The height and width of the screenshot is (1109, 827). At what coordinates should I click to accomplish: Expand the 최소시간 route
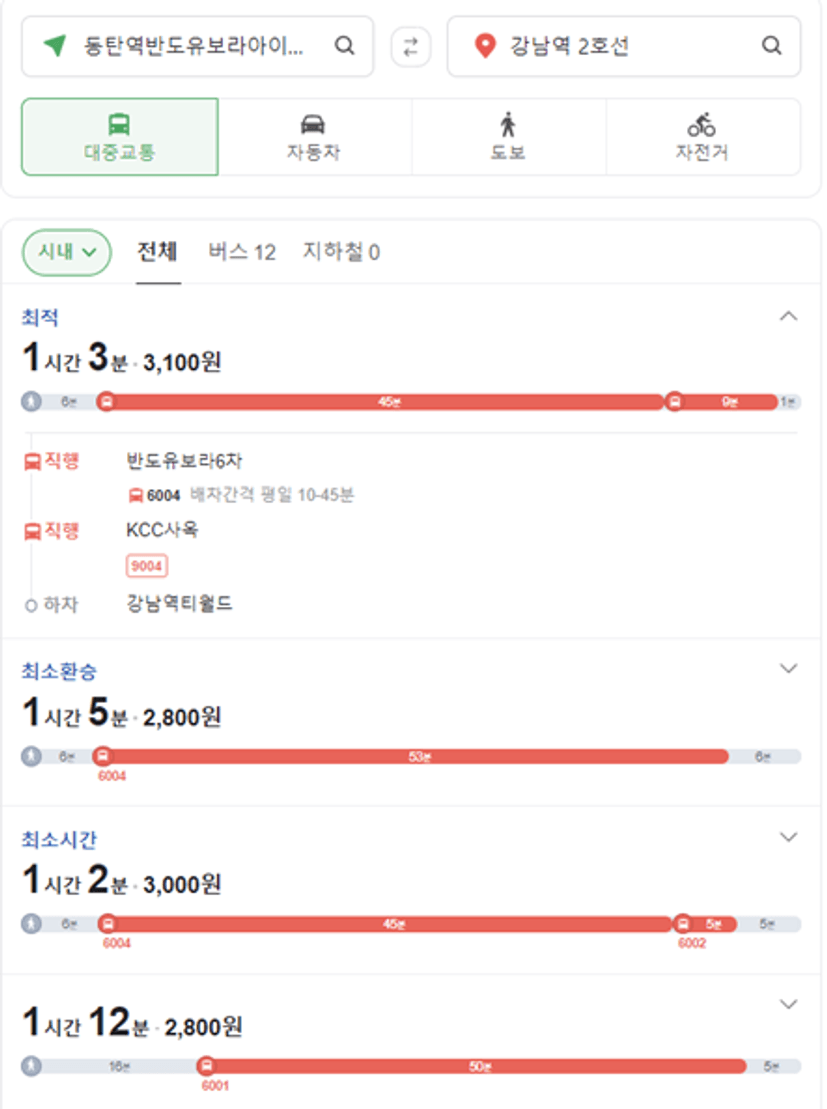tap(788, 837)
